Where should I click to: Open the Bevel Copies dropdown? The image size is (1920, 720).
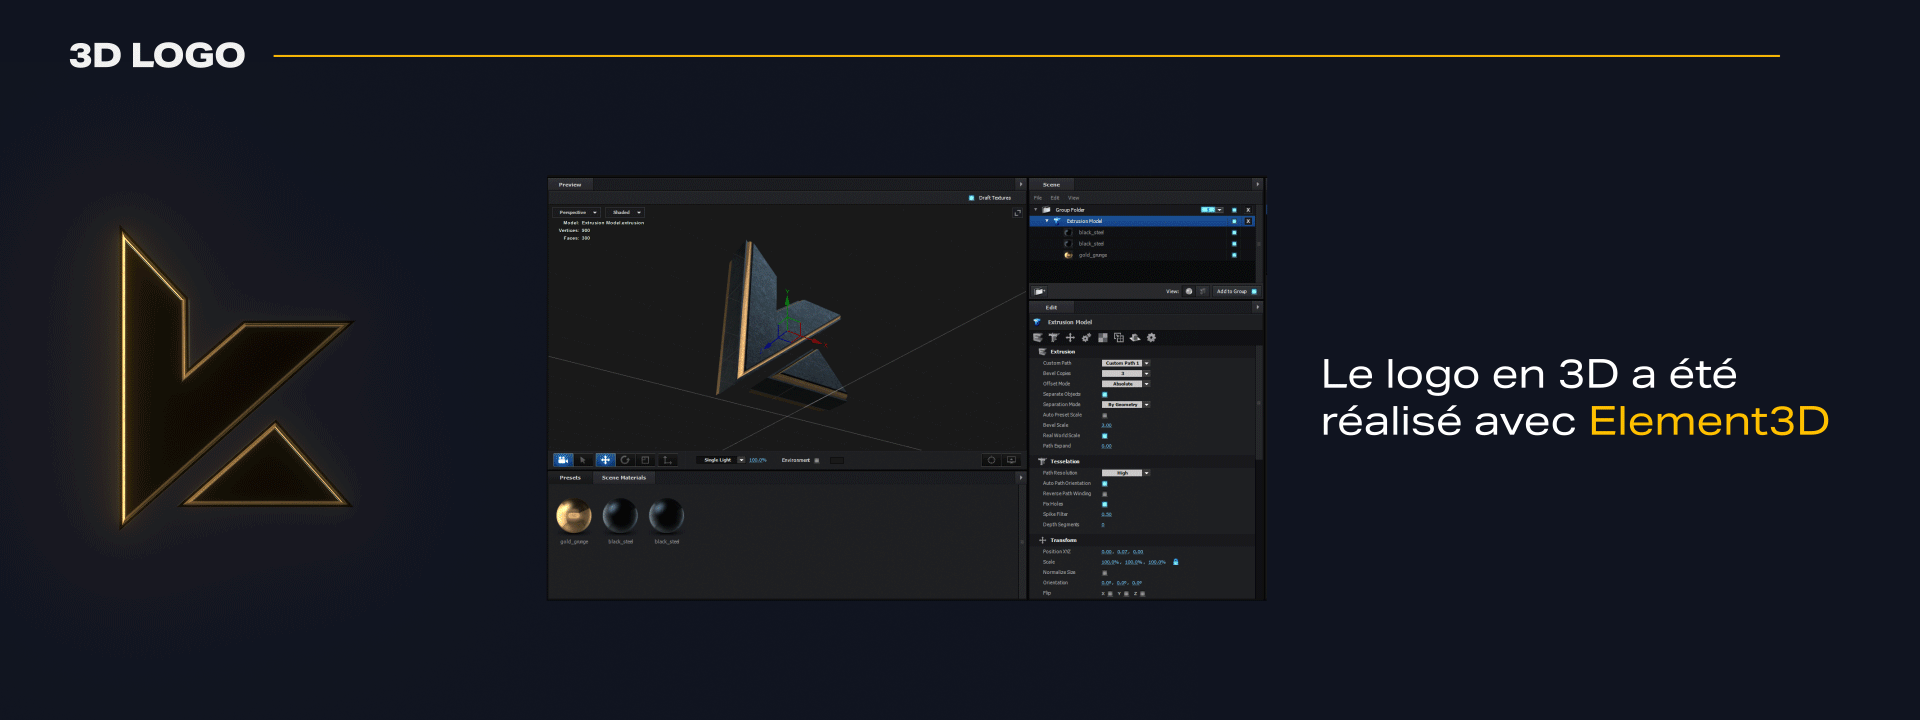(x=1126, y=373)
